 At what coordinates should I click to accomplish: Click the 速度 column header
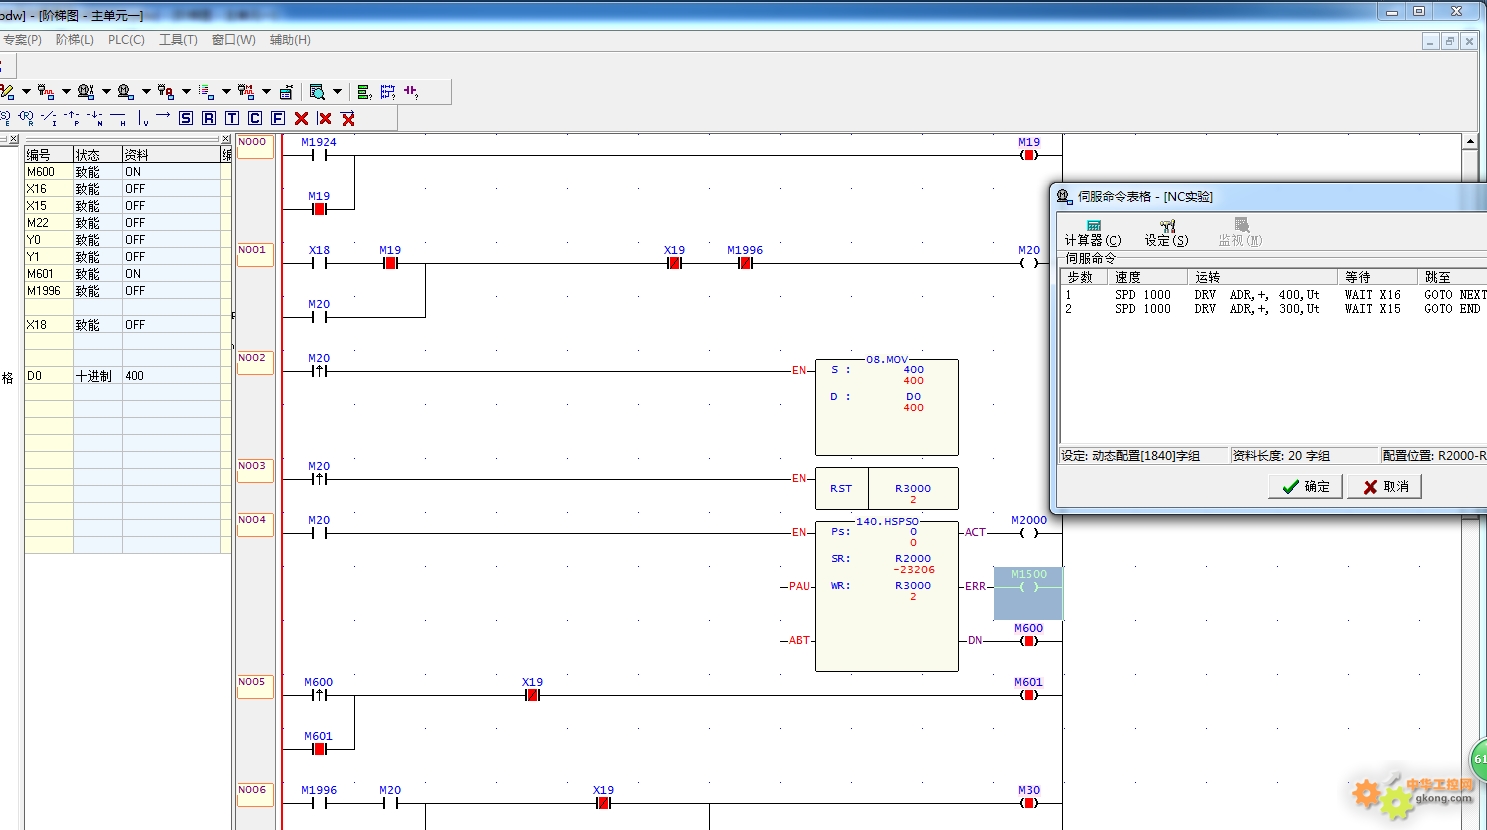pos(1148,277)
